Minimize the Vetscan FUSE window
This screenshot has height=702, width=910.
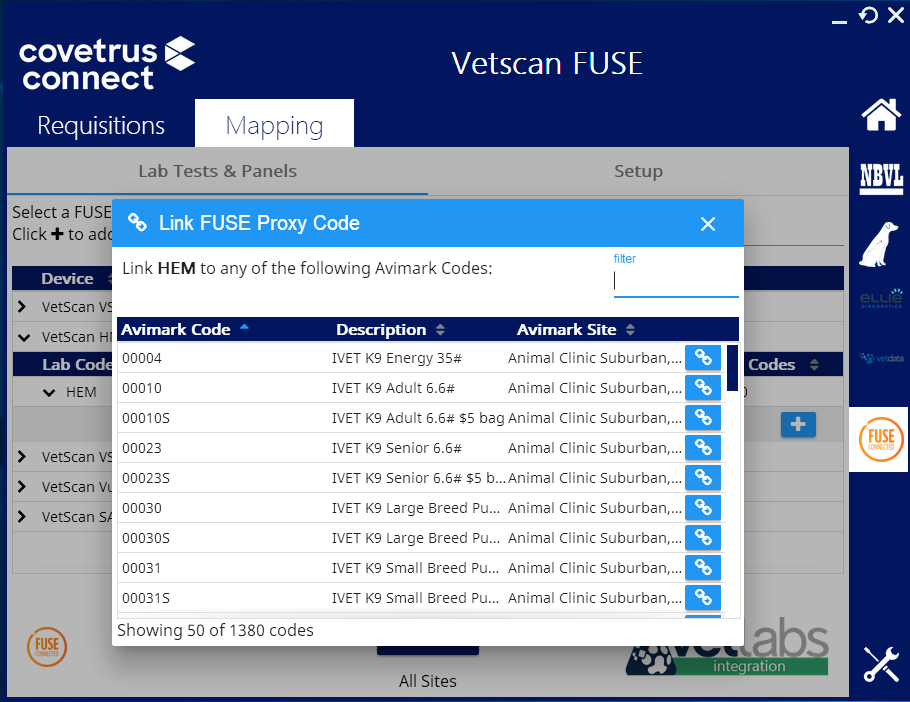839,21
